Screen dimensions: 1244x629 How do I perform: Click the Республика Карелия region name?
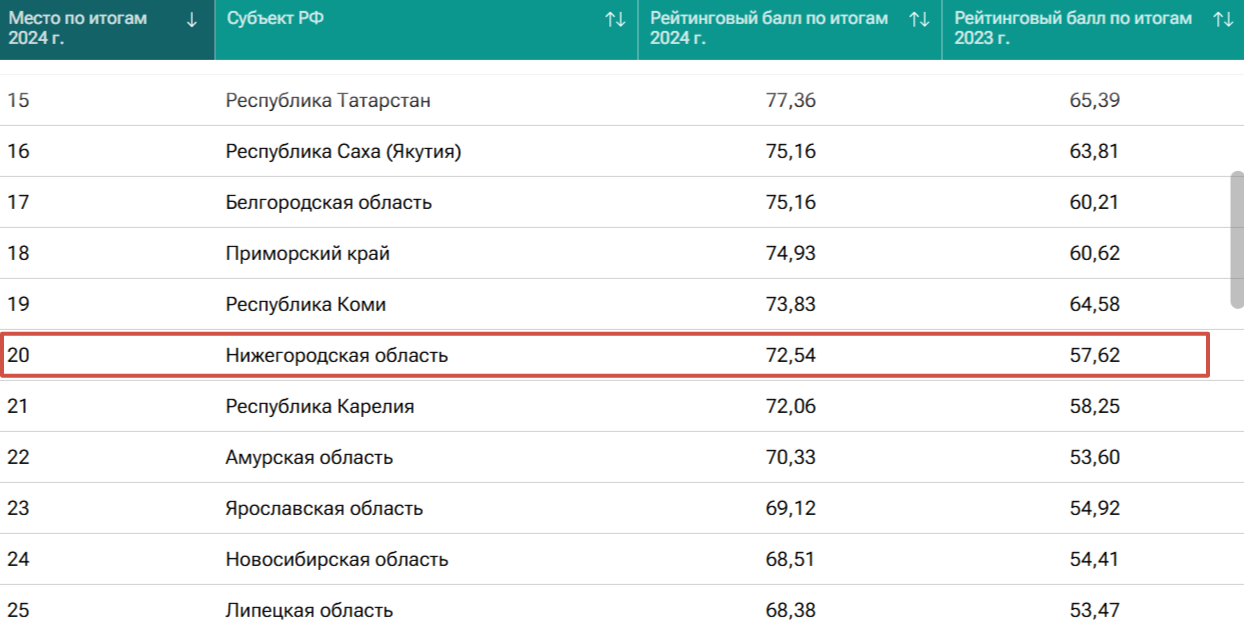[319, 407]
